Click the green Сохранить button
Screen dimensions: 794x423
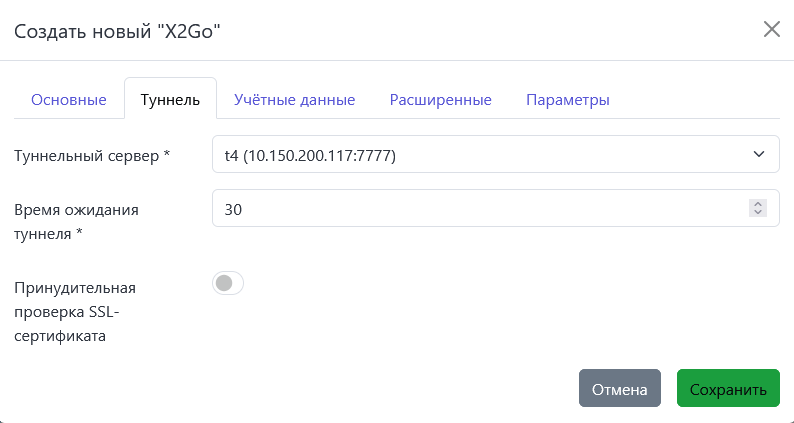(x=728, y=389)
